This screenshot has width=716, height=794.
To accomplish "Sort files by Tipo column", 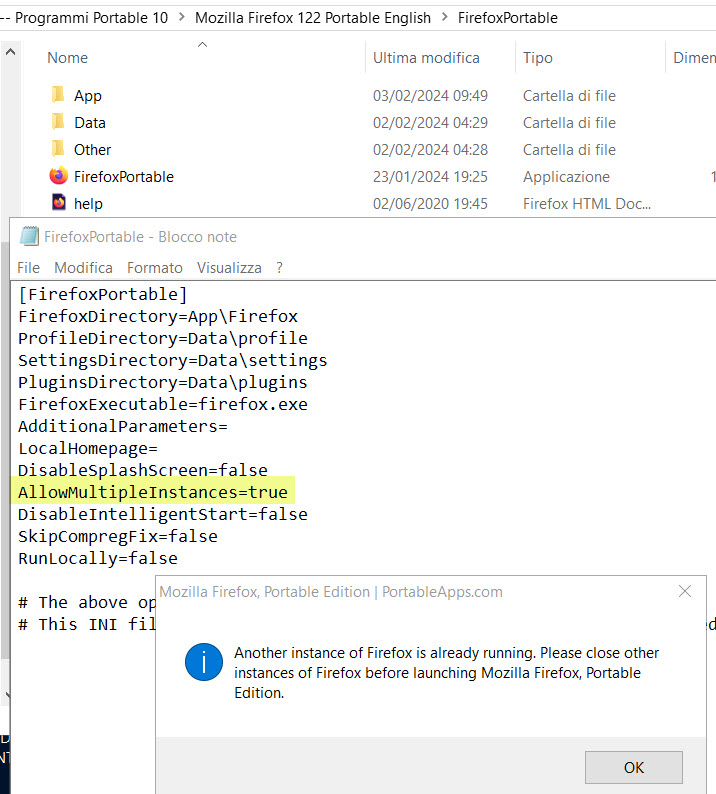I will pyautogui.click(x=537, y=58).
